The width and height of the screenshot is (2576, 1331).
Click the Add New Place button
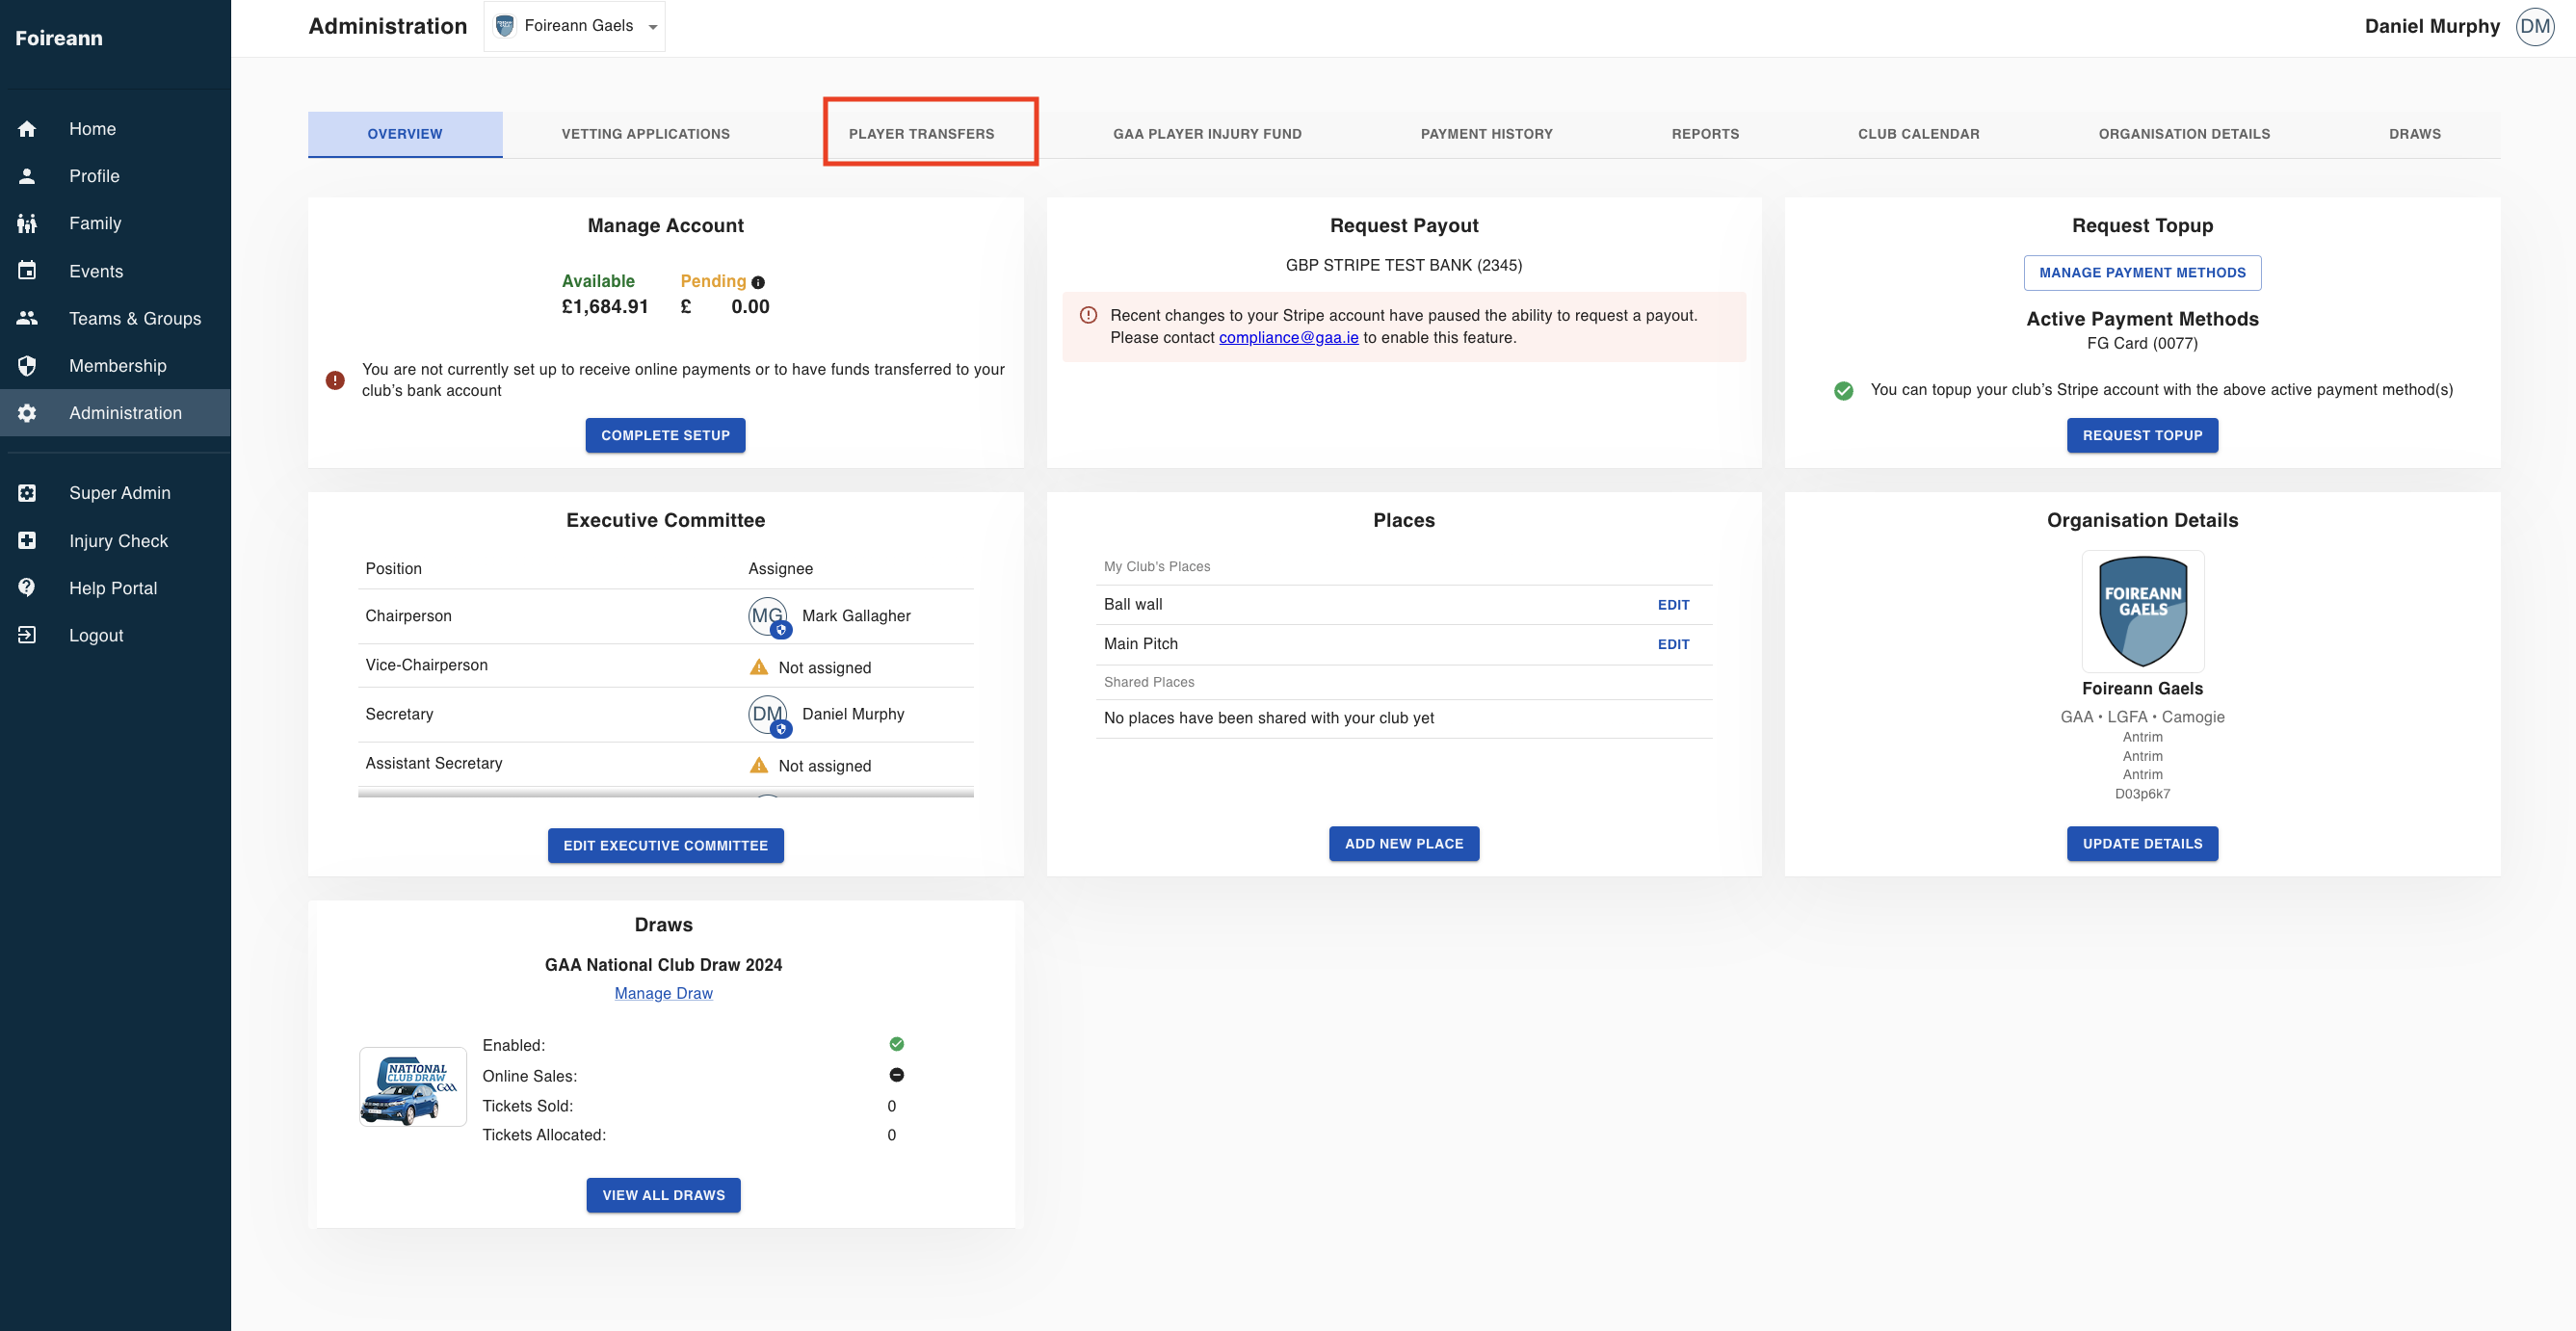pyautogui.click(x=1403, y=843)
